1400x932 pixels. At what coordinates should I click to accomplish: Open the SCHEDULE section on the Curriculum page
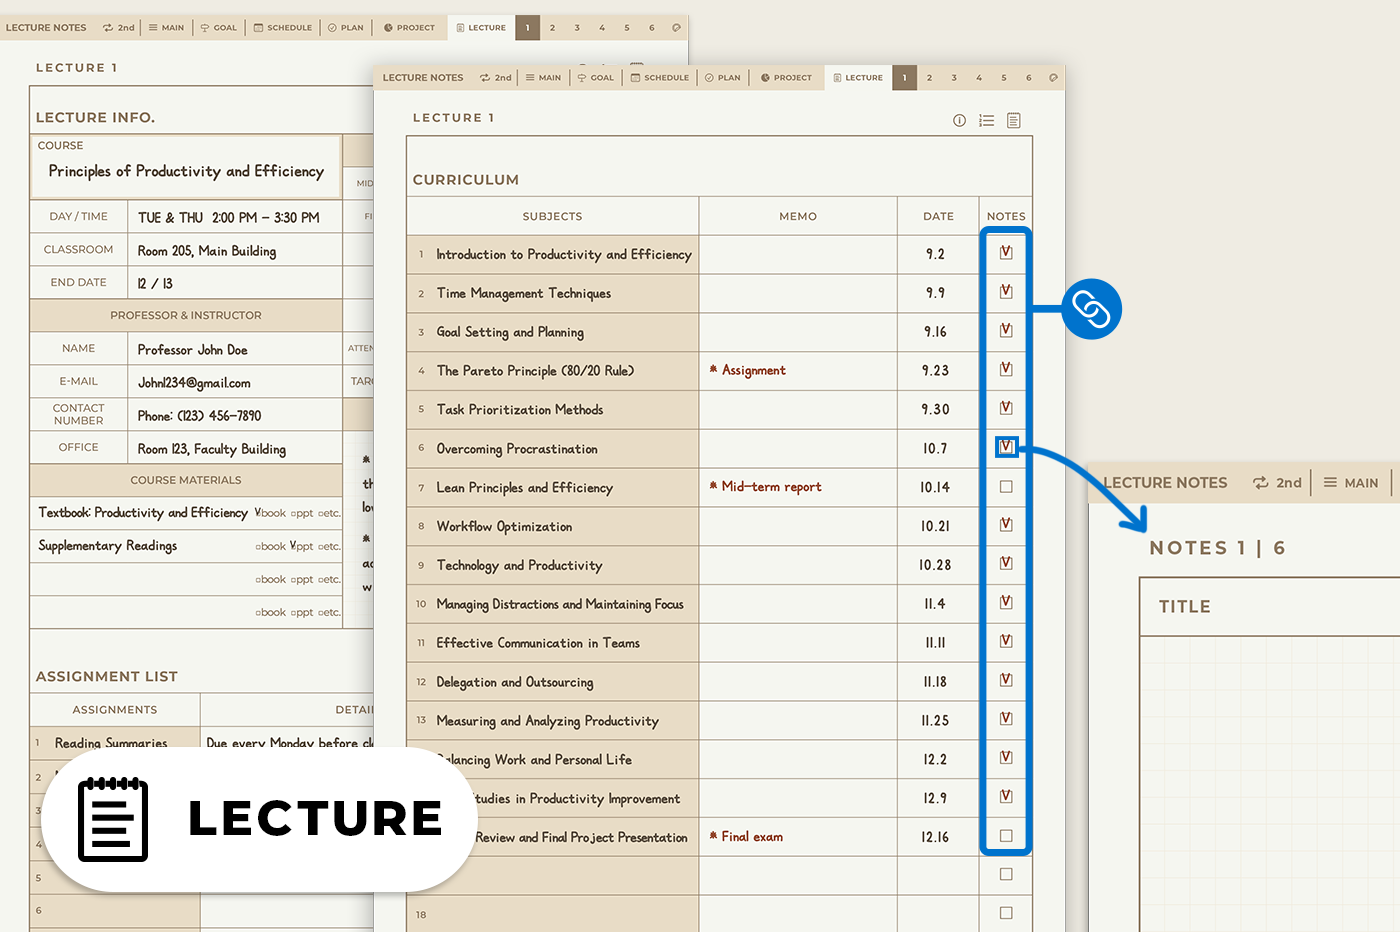[x=659, y=77]
